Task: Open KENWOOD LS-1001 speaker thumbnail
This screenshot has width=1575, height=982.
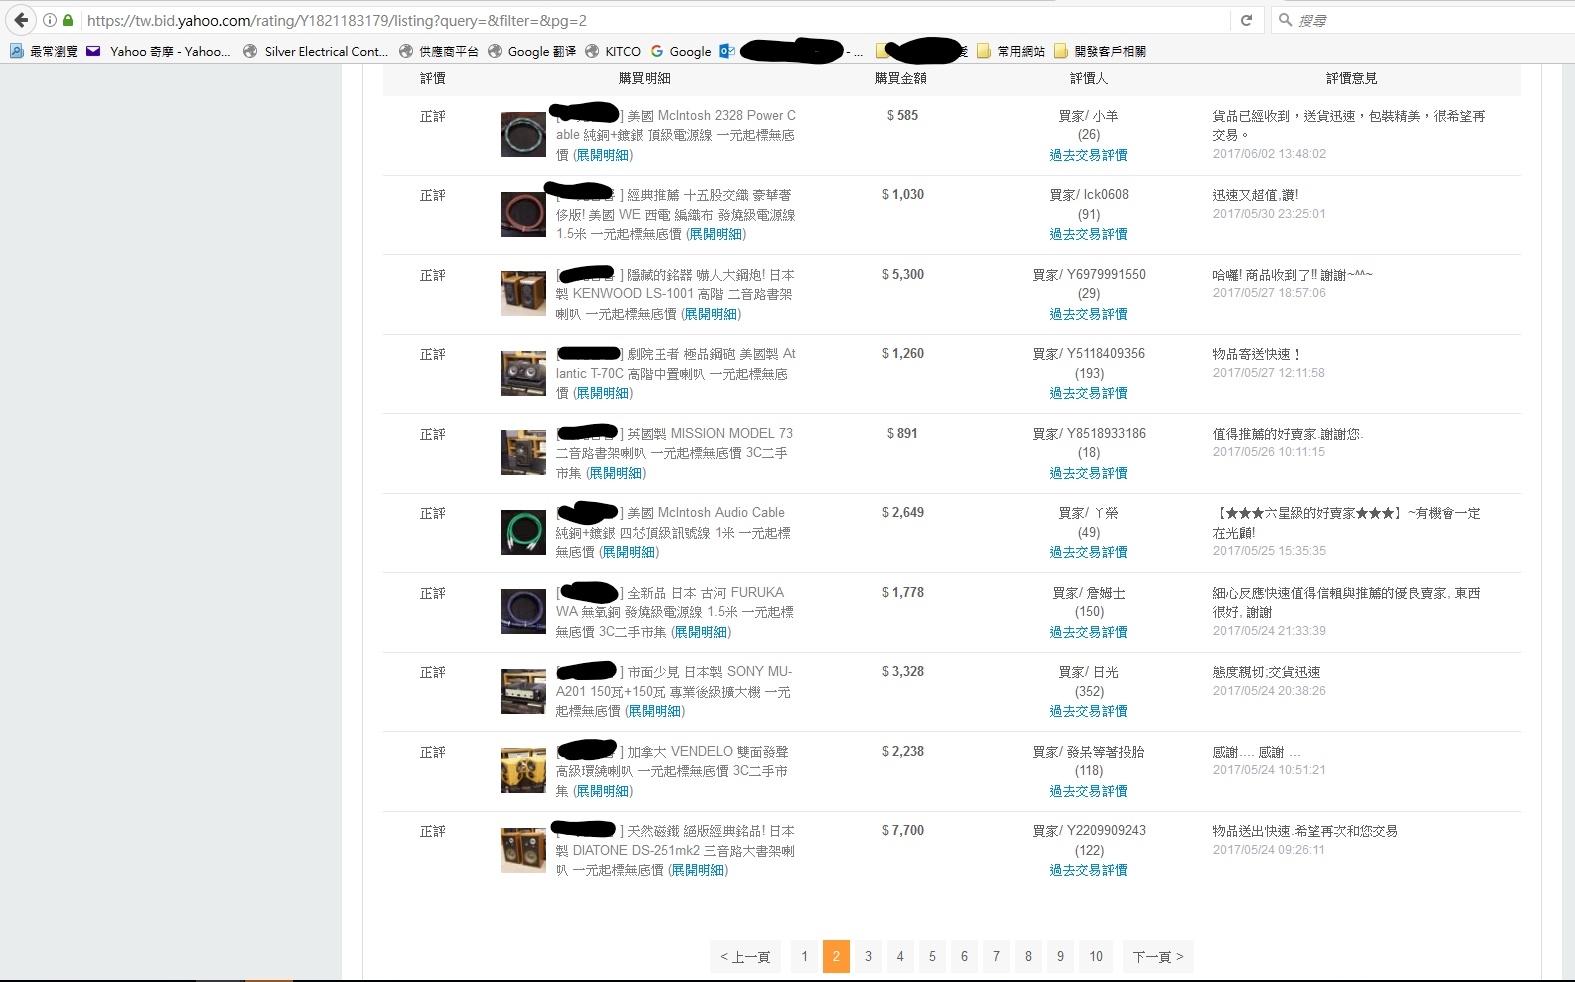Action: click(x=523, y=294)
